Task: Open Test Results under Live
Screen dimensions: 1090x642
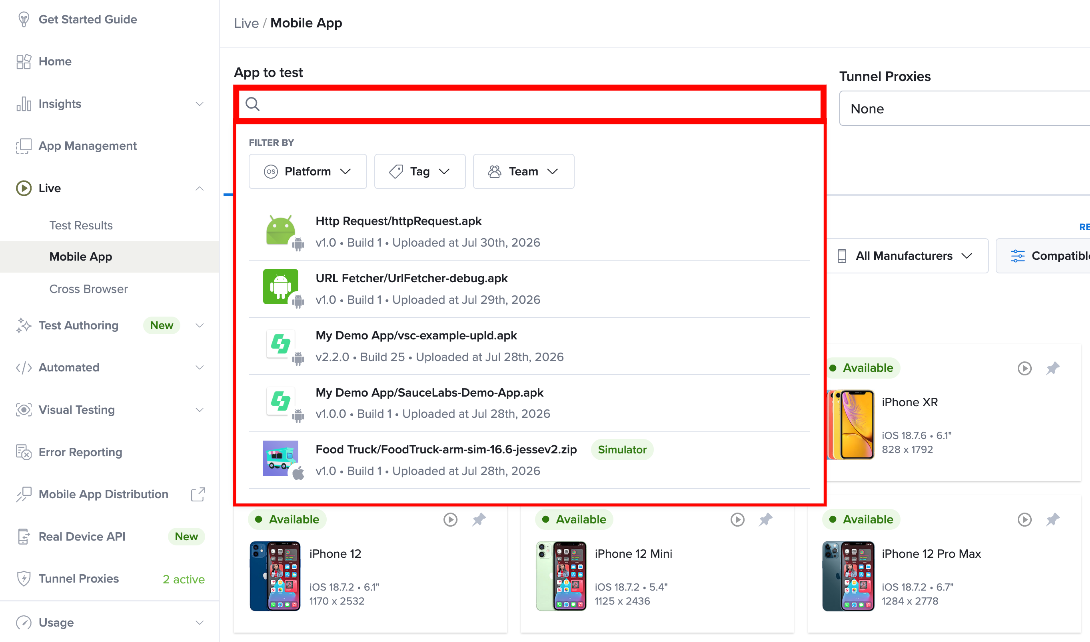Action: click(x=81, y=225)
